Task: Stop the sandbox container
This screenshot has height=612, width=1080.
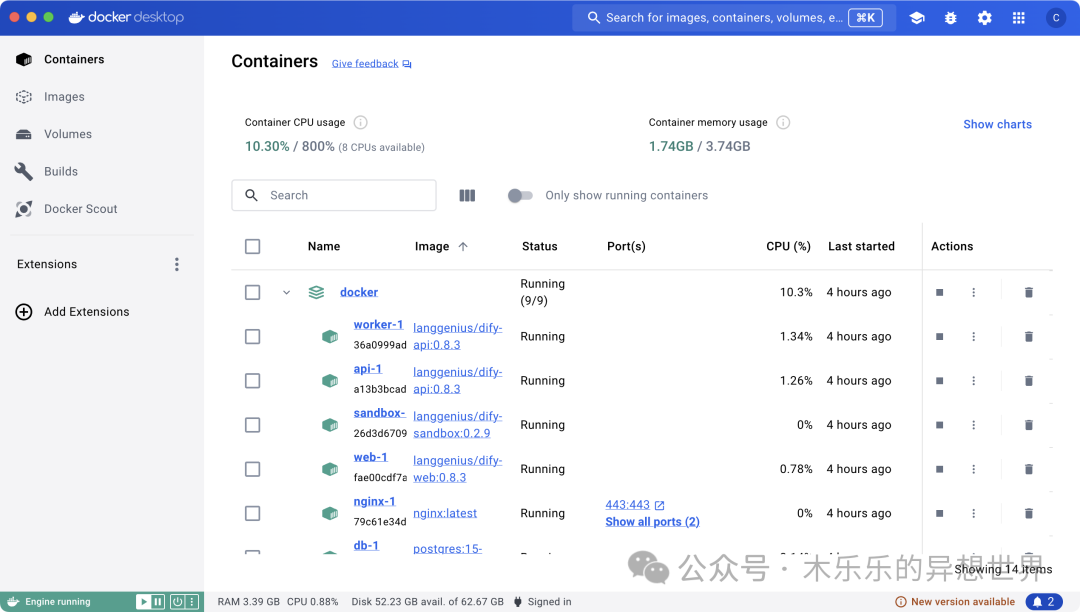Action: (x=939, y=425)
